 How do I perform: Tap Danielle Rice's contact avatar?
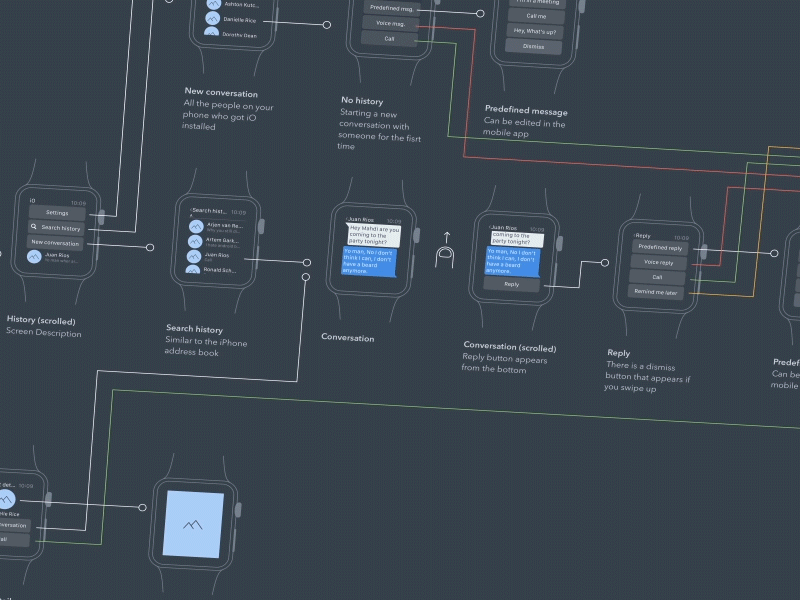[213, 18]
